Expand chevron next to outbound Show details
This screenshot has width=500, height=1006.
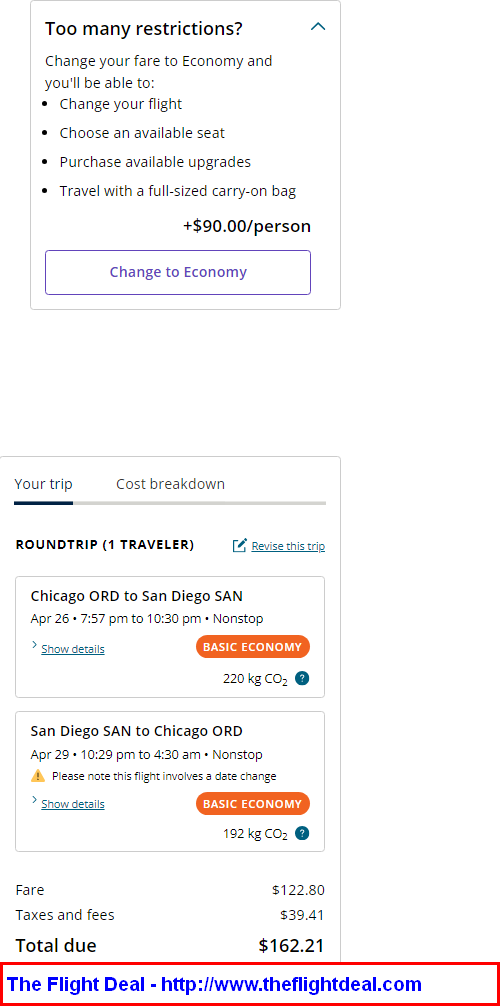[x=34, y=645]
